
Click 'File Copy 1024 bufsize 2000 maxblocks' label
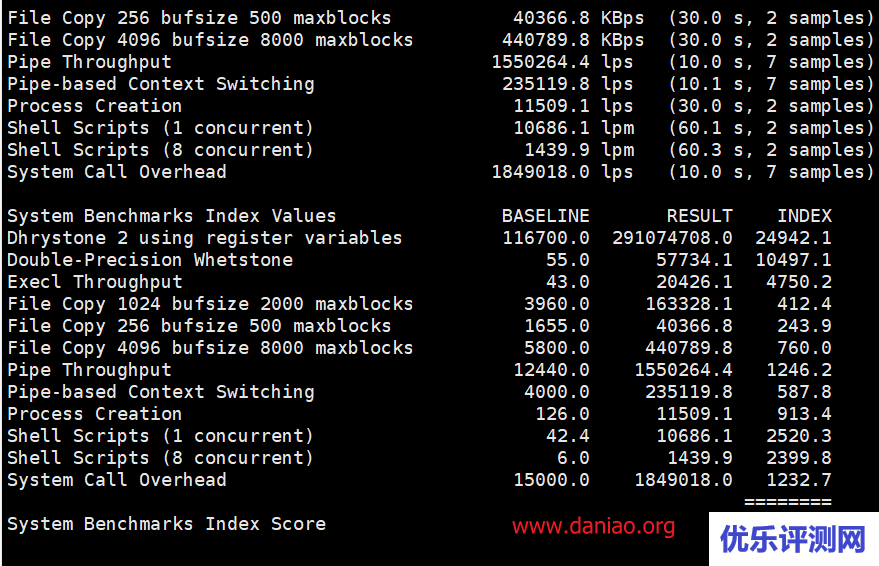[x=210, y=304]
